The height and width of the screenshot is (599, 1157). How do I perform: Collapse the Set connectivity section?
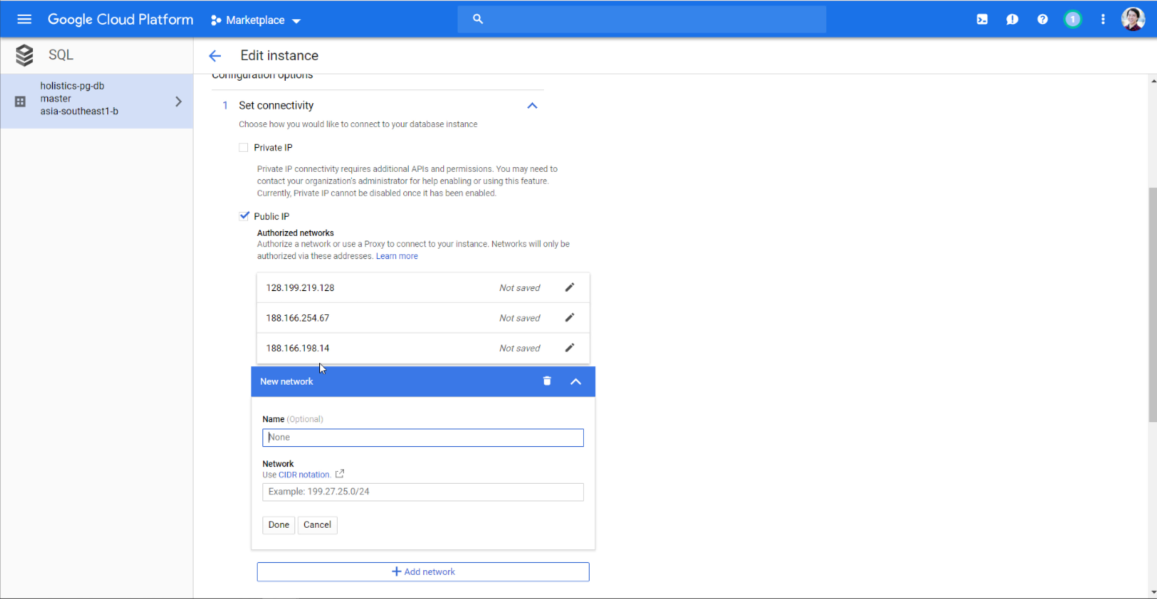click(532, 106)
